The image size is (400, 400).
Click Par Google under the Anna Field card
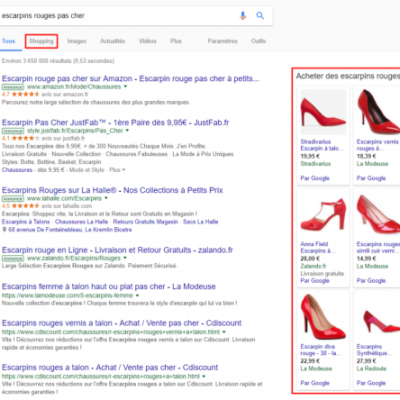pos(315,280)
